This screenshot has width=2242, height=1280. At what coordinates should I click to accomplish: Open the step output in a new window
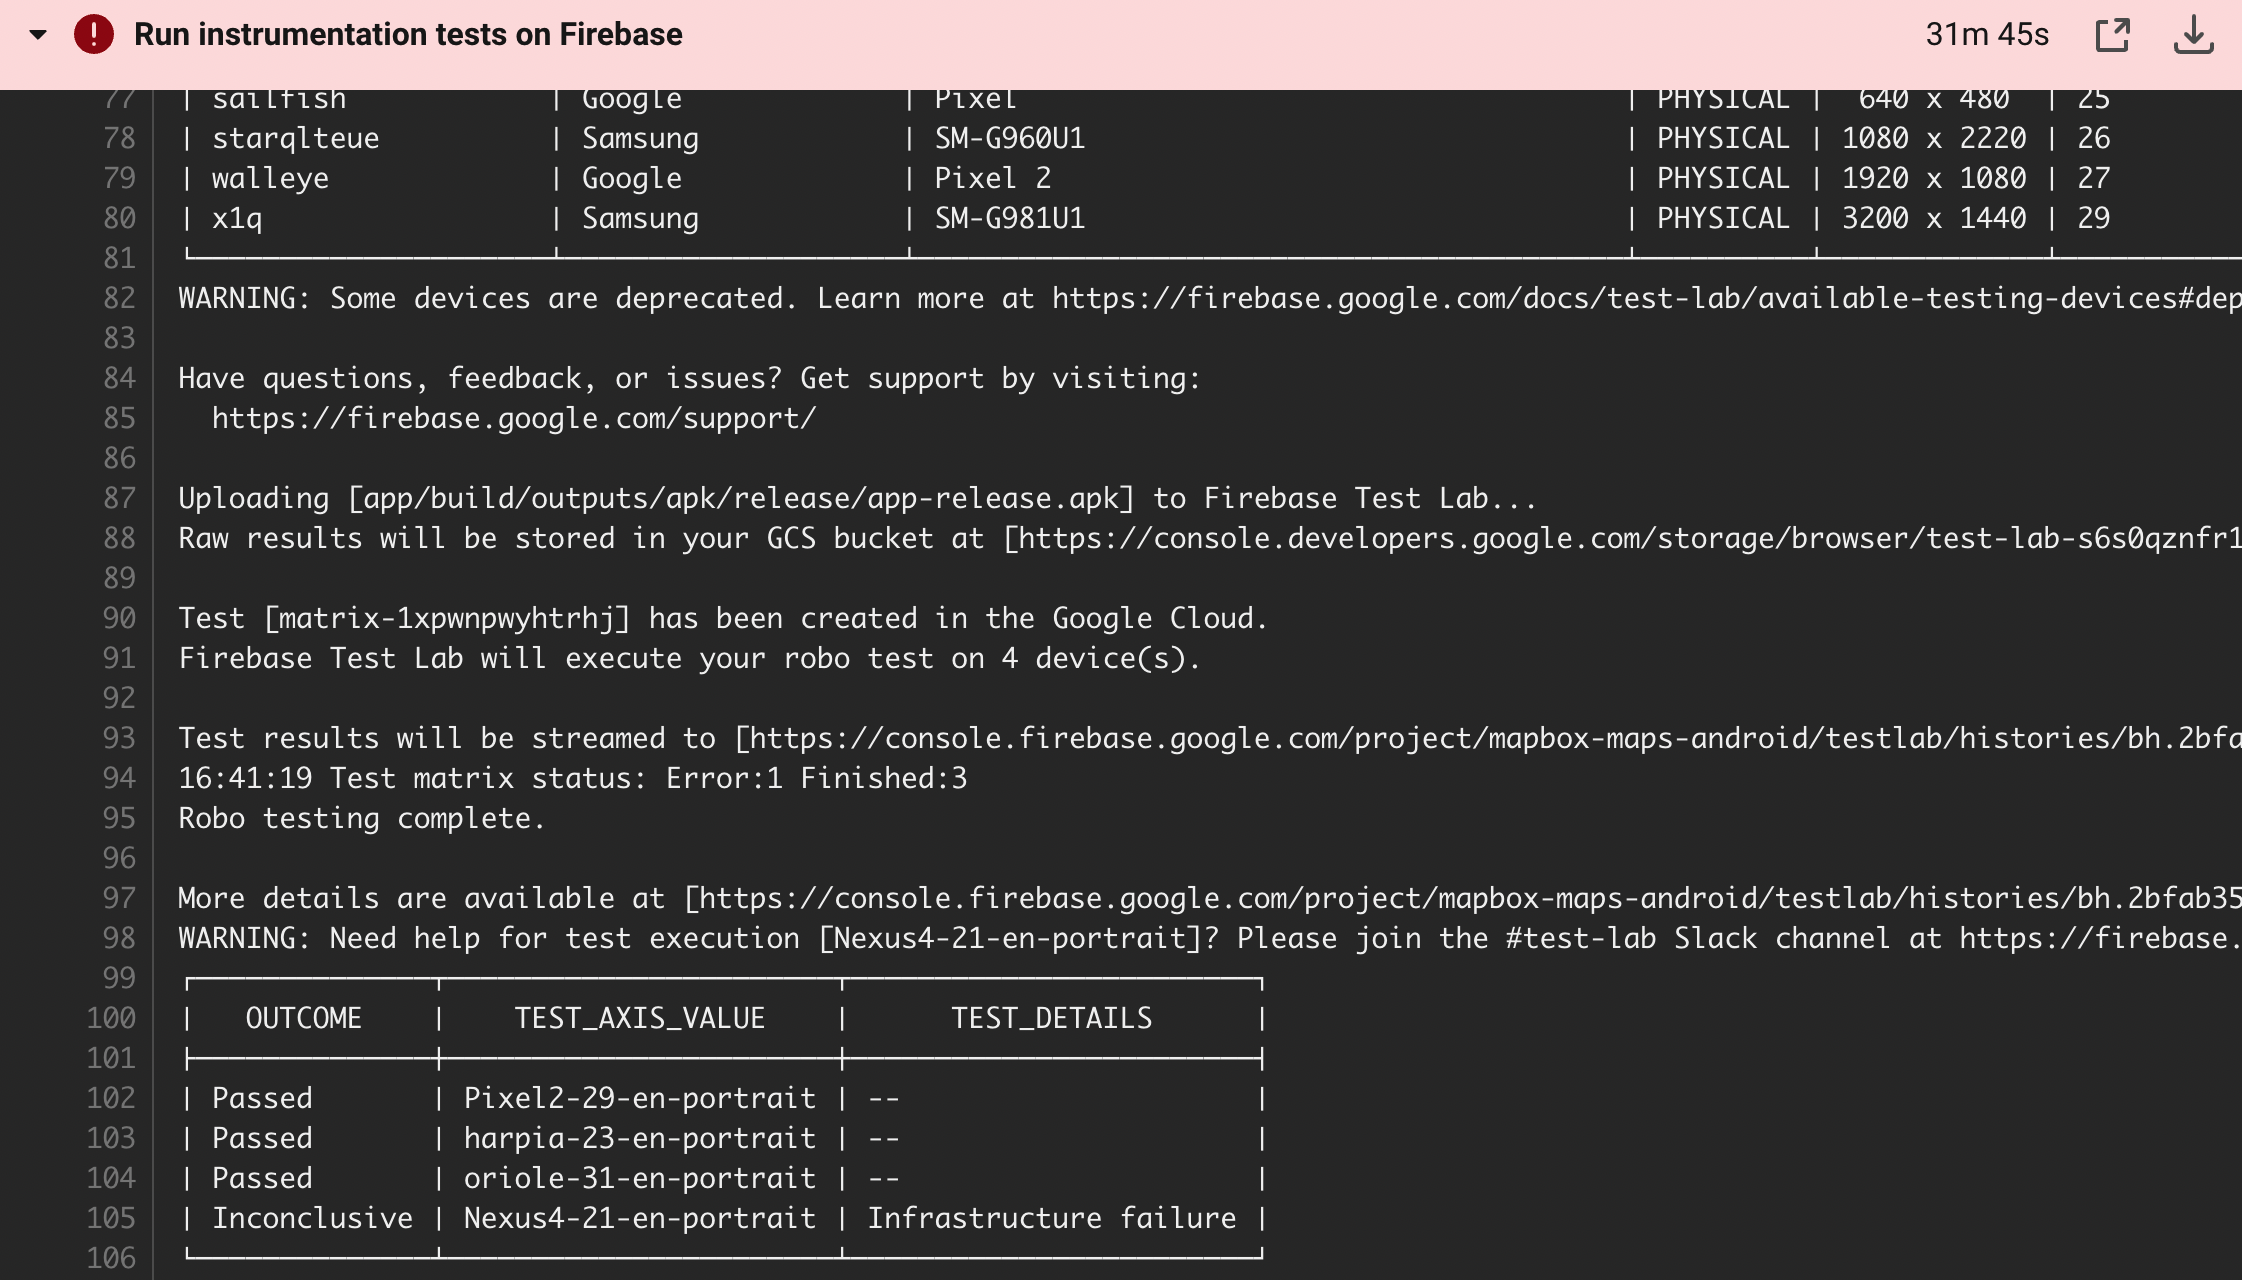(x=2115, y=34)
